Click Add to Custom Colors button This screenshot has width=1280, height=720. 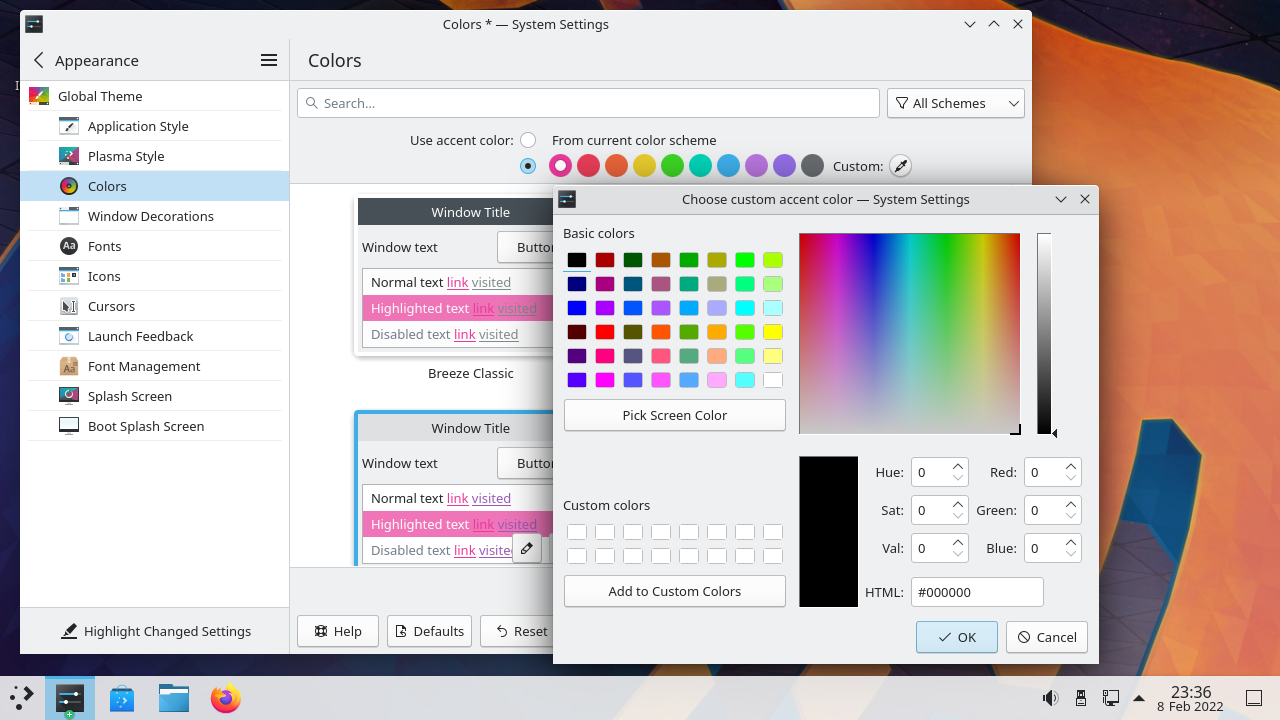pos(674,591)
